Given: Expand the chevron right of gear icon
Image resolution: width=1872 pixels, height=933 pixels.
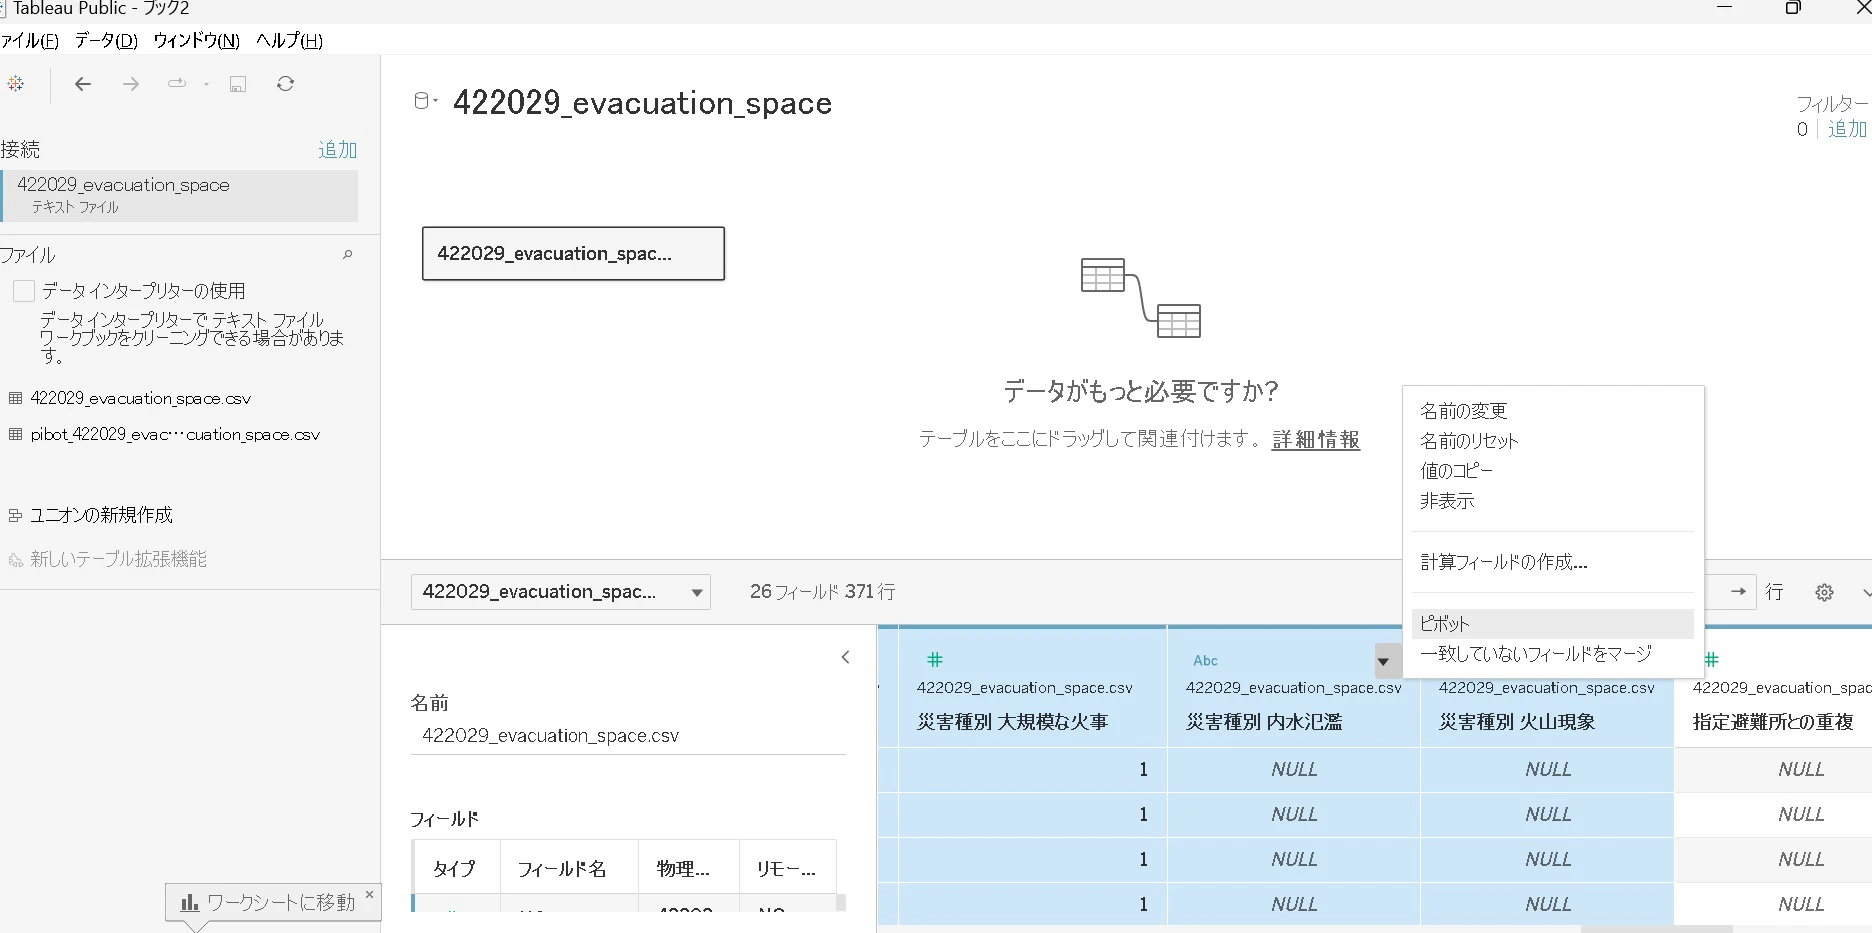Looking at the screenshot, I should (x=1866, y=592).
